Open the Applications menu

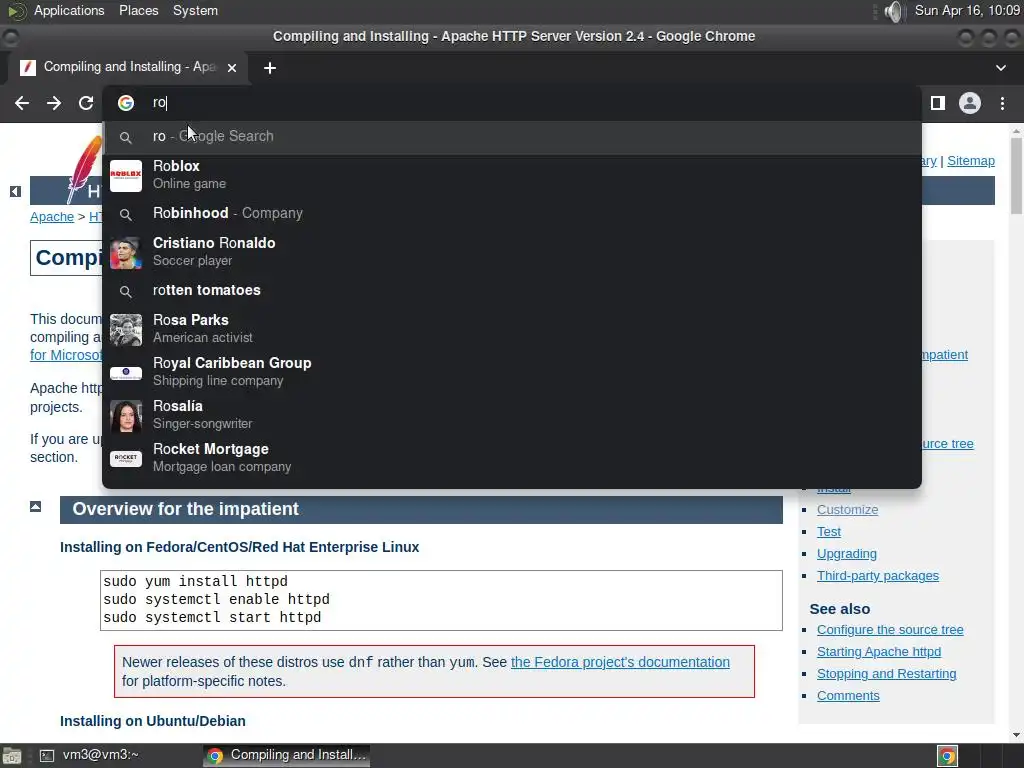(x=69, y=10)
